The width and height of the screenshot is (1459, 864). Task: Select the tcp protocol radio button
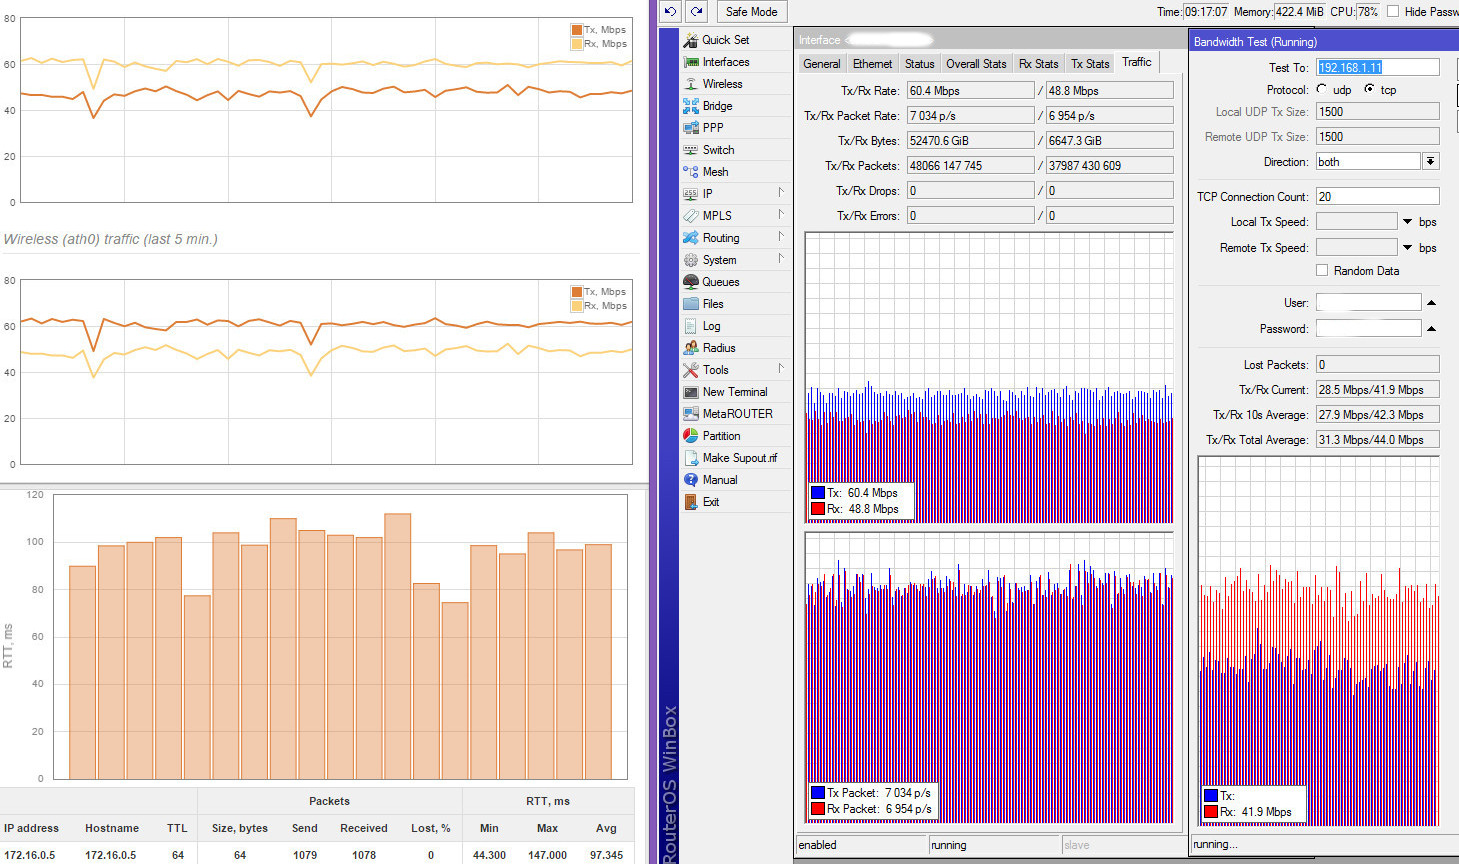1369,90
